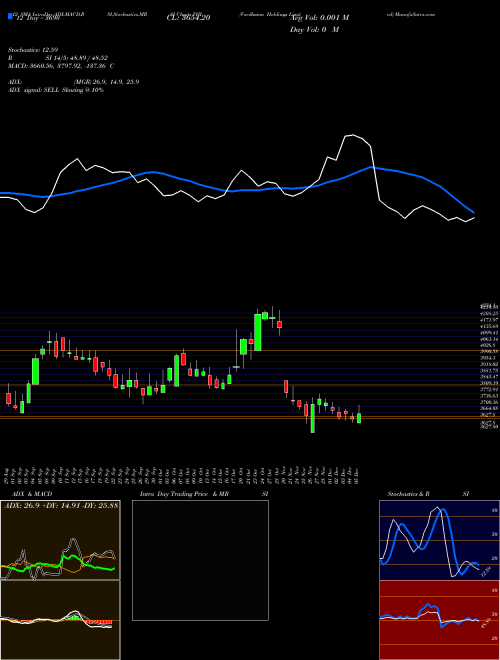Click the long green candle at the lowest price
The width and height of the screenshot is (500, 660).
coord(312,418)
